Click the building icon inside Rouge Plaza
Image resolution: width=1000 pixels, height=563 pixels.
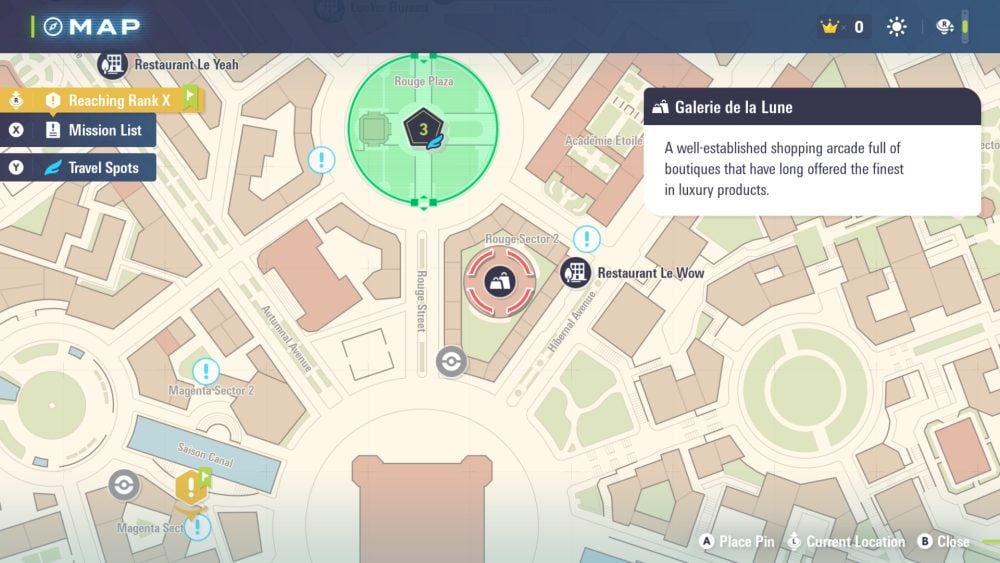[373, 129]
